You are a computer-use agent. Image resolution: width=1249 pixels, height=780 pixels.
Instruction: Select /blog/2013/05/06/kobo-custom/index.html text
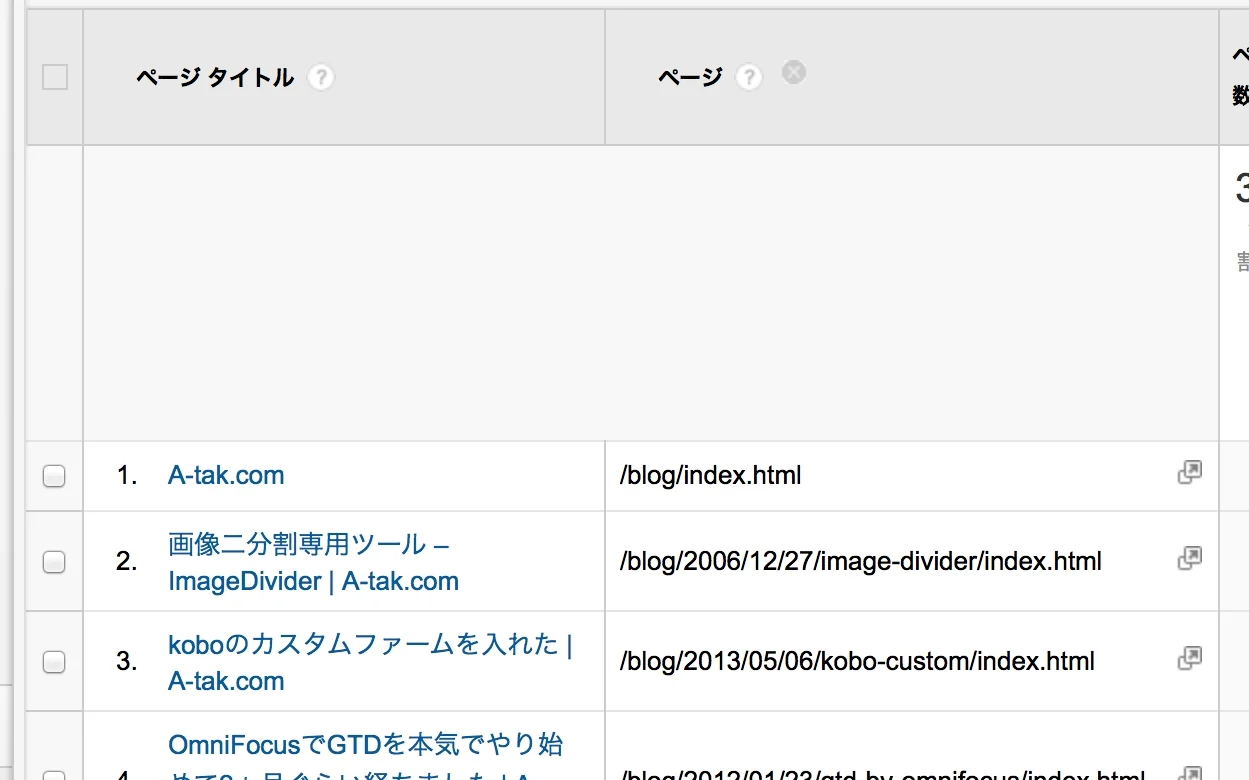(x=857, y=661)
